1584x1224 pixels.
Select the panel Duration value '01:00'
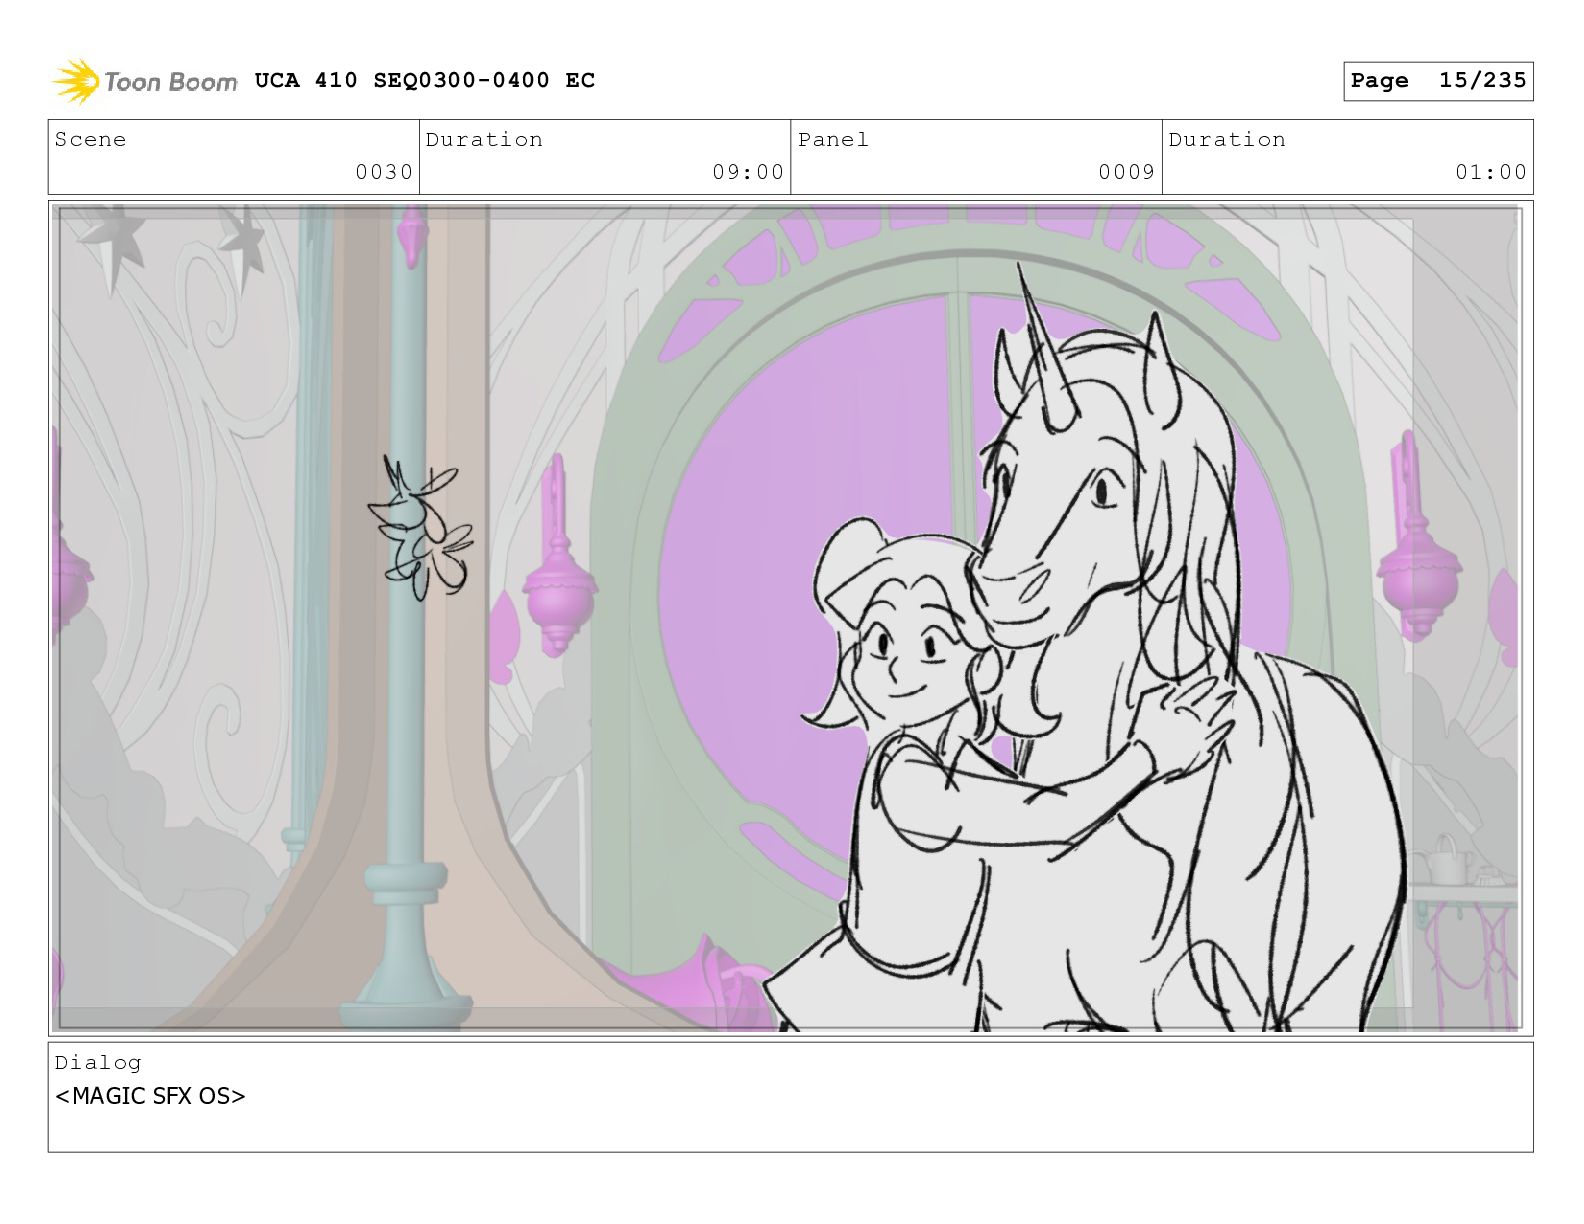tap(1491, 172)
